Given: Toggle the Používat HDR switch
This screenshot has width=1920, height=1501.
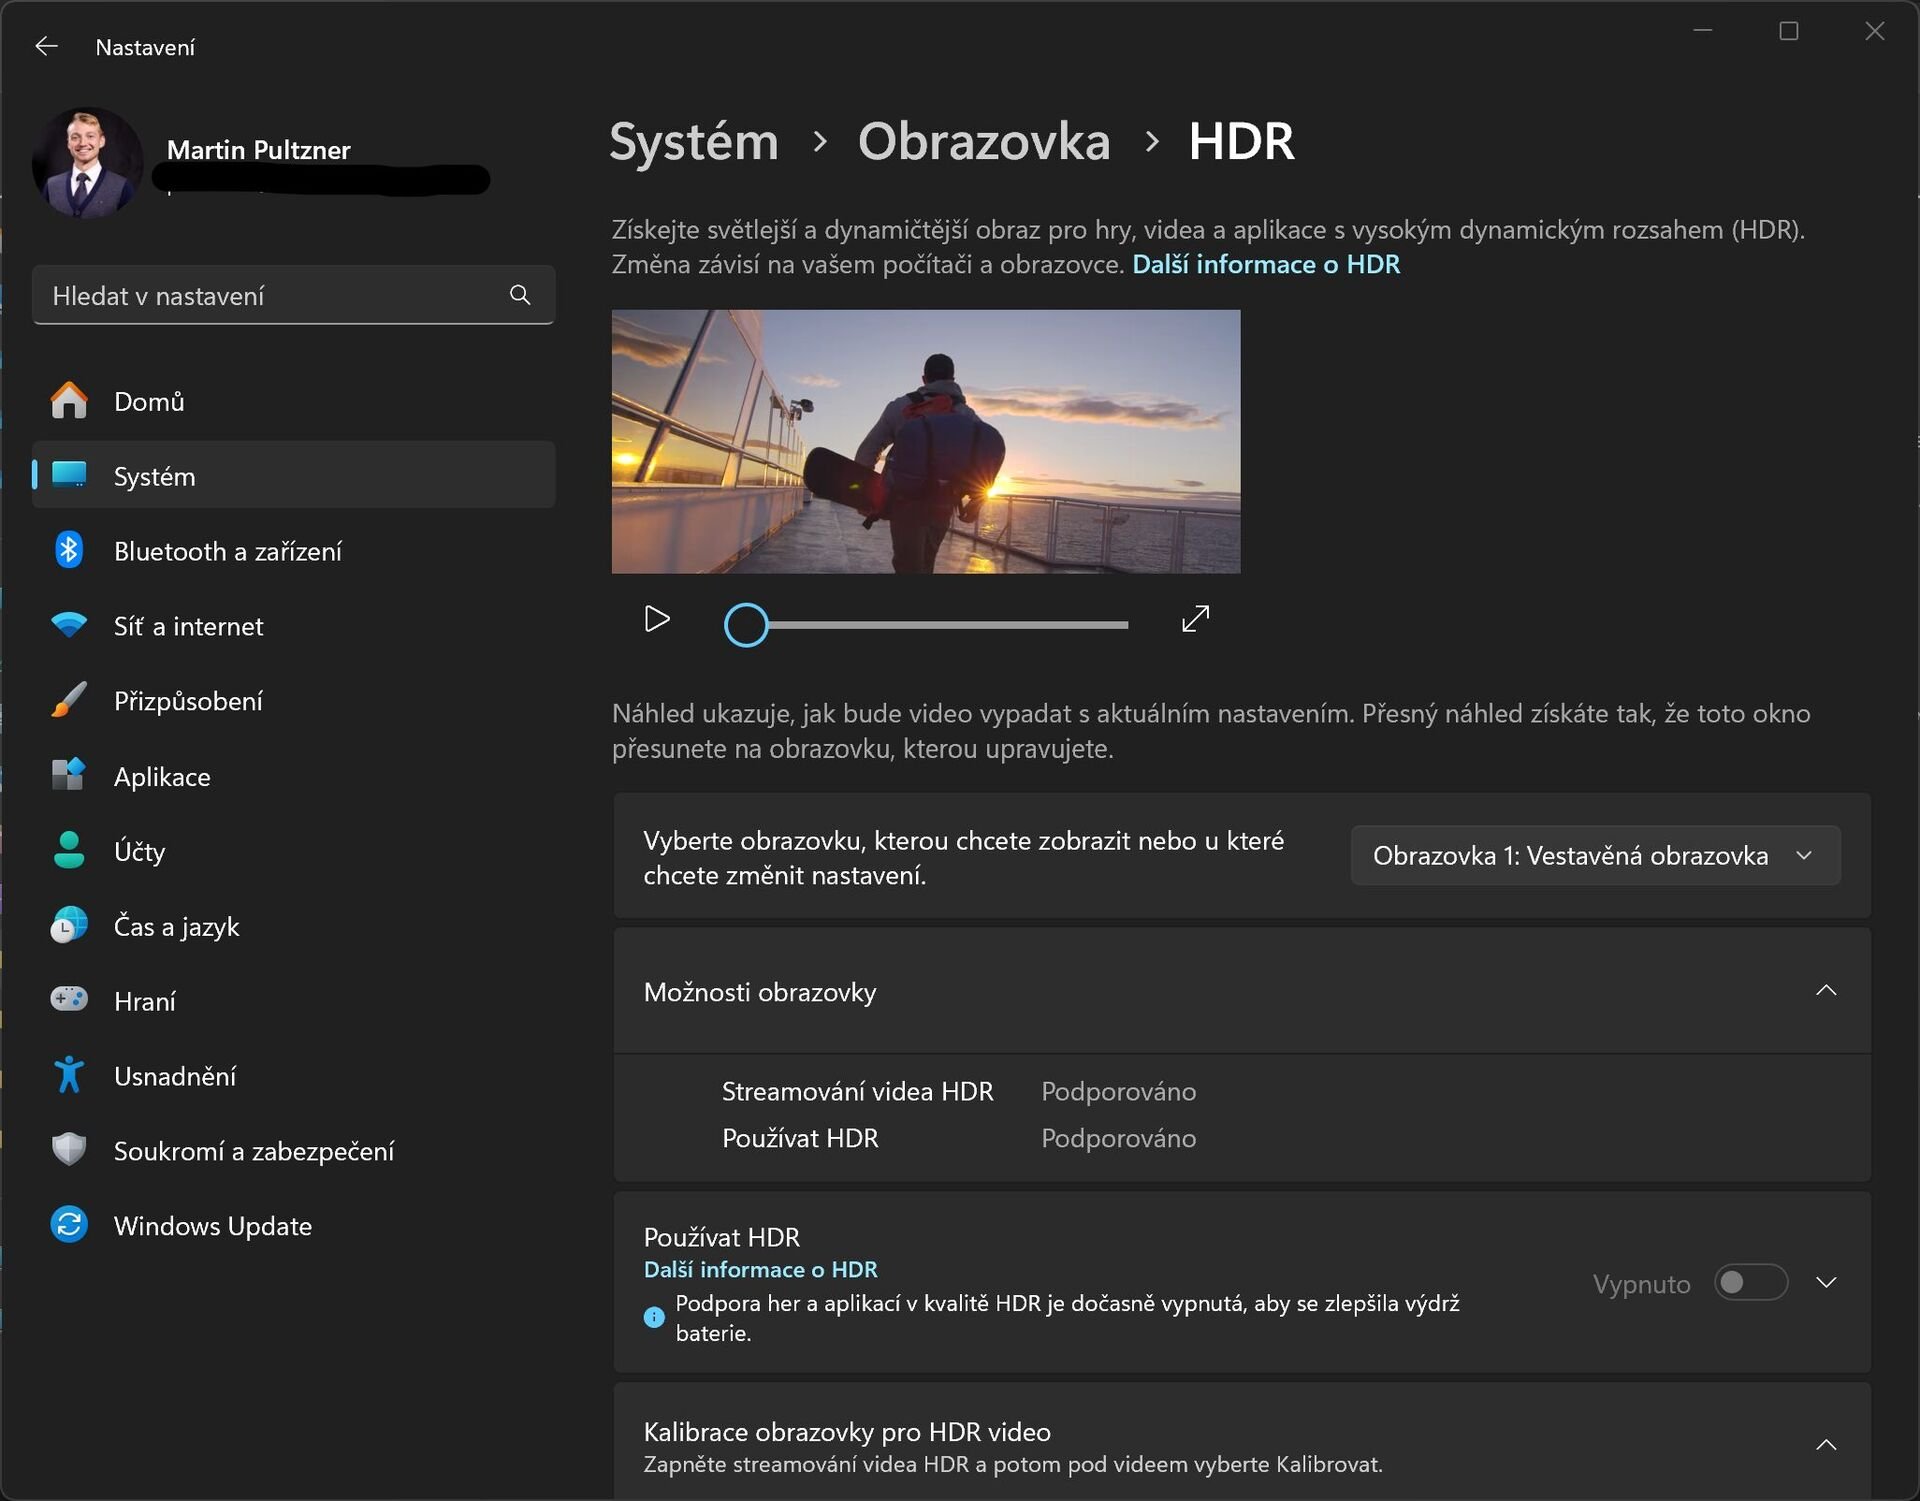Looking at the screenshot, I should [x=1750, y=1283].
